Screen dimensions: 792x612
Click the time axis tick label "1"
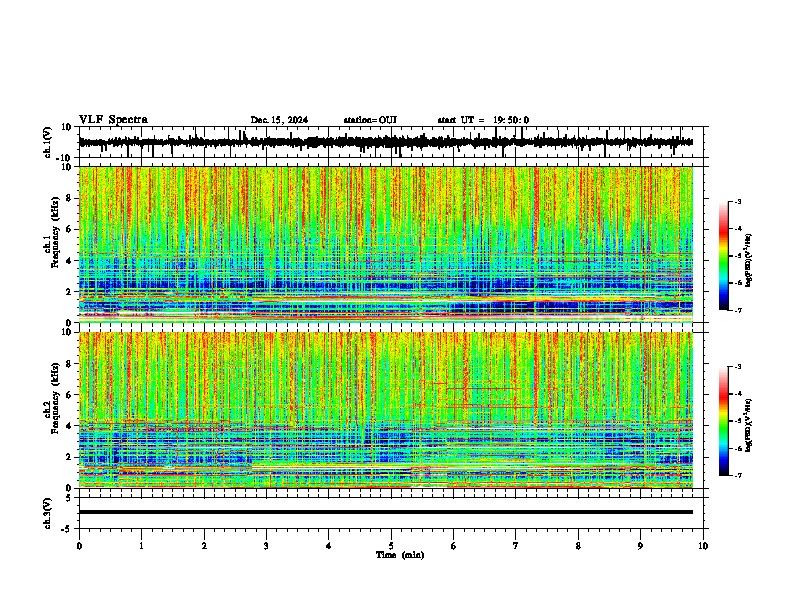click(x=141, y=546)
